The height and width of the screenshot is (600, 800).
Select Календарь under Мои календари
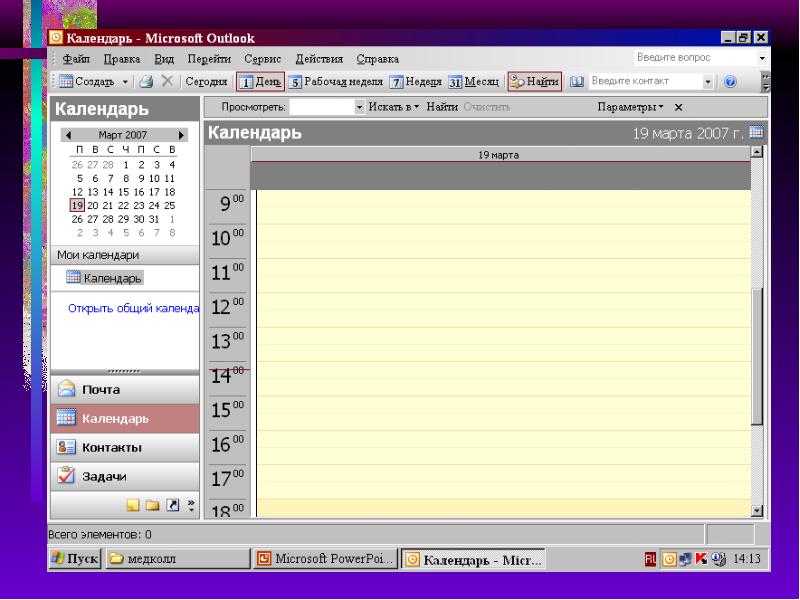click(x=105, y=278)
